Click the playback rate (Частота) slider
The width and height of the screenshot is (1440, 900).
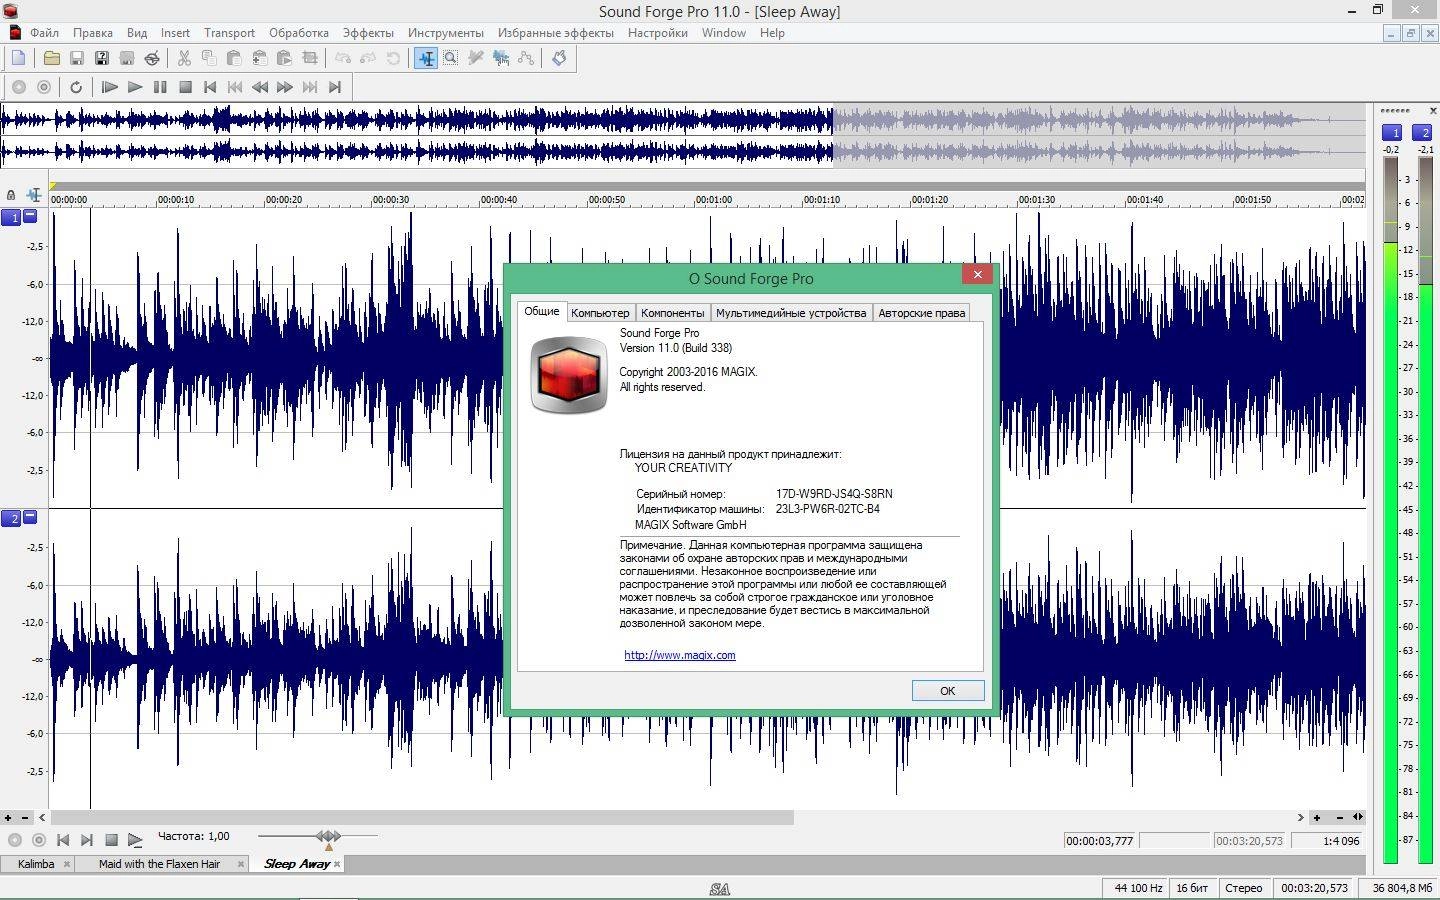(318, 836)
